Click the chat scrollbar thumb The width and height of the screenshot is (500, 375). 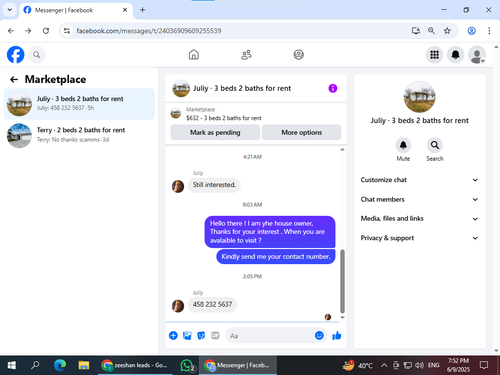pos(342,281)
